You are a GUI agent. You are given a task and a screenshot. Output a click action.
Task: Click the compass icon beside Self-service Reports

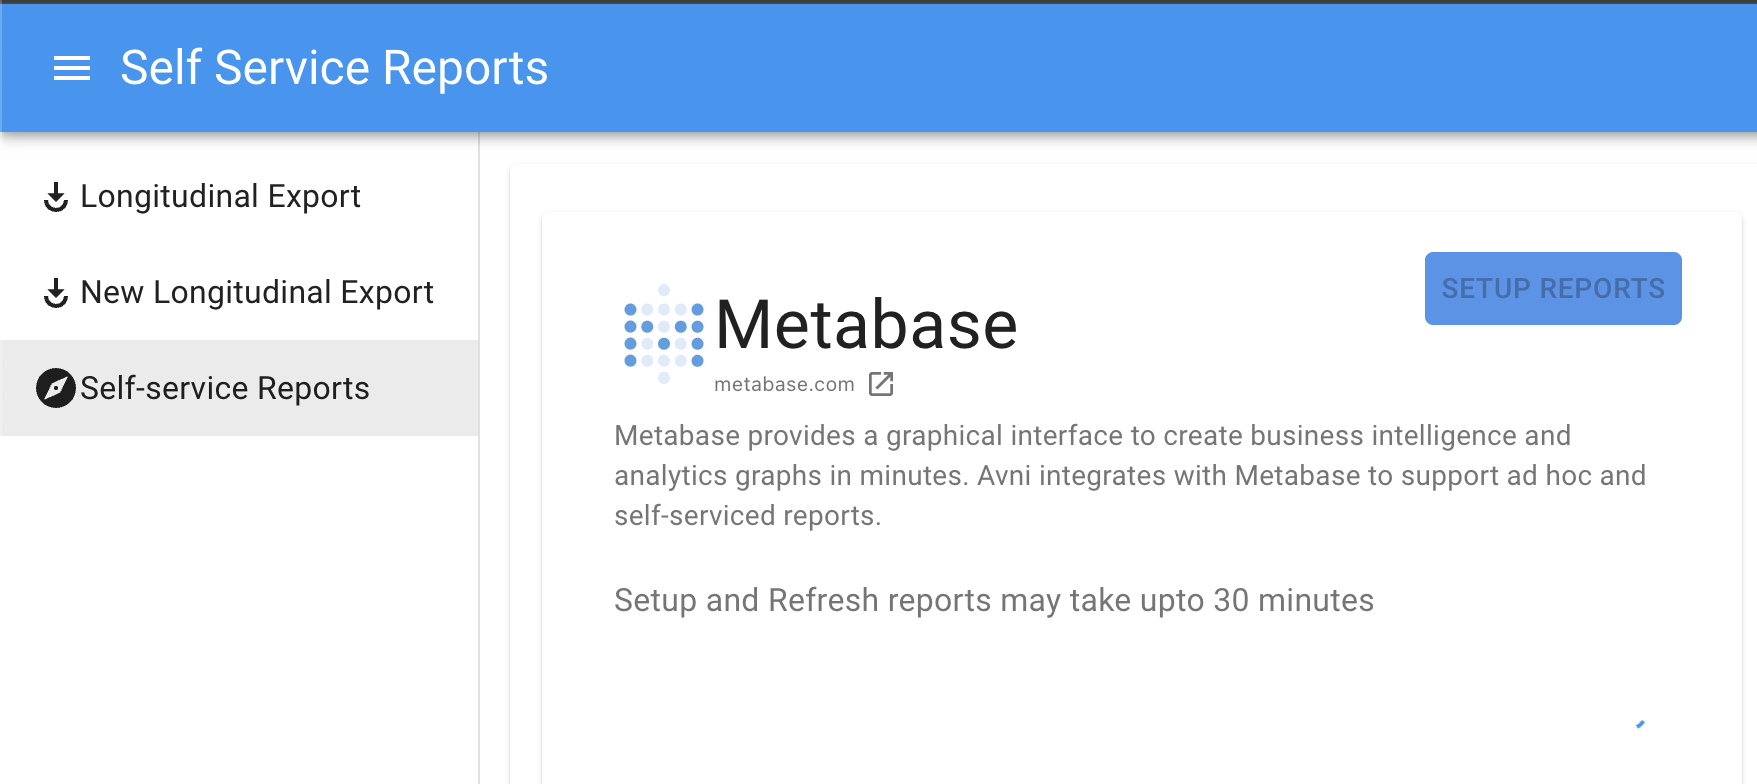56,388
